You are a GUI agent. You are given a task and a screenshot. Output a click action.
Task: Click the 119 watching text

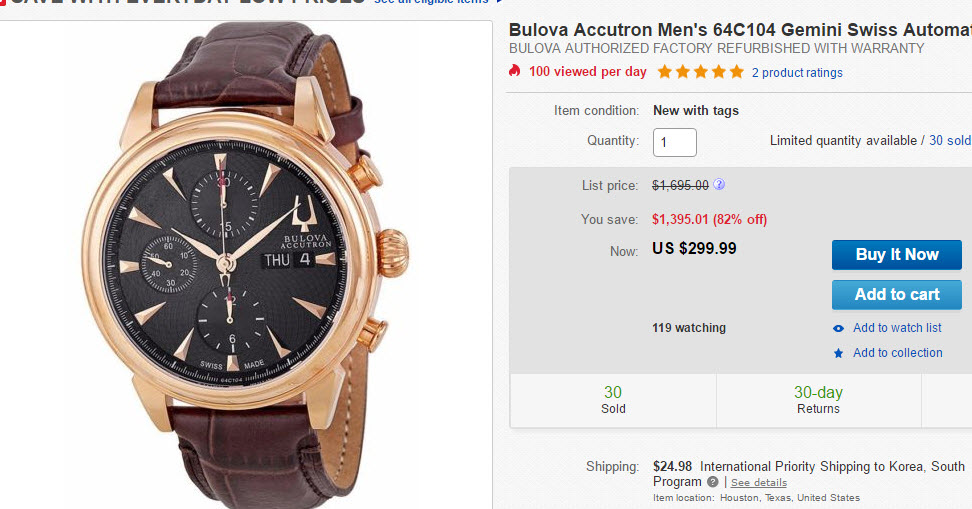[x=689, y=328]
